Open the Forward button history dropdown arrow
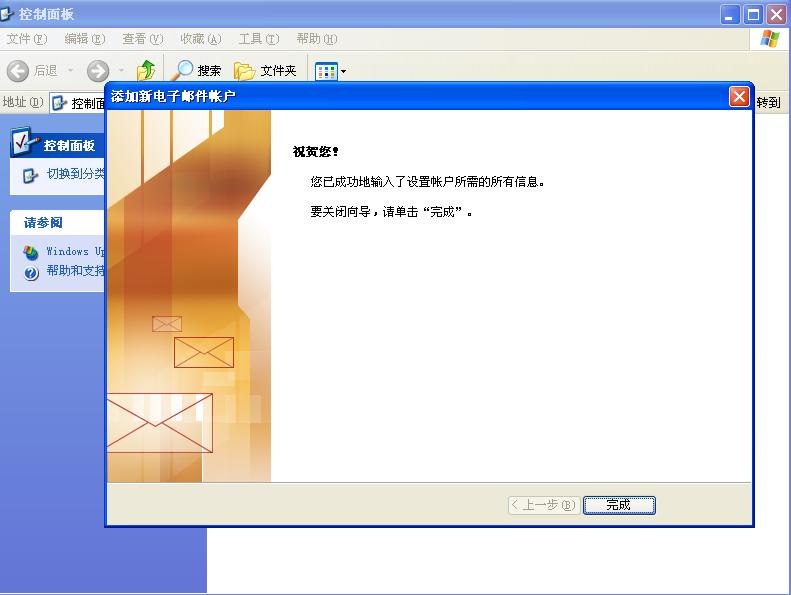Screen dimensions: 791x595 [x=121, y=71]
